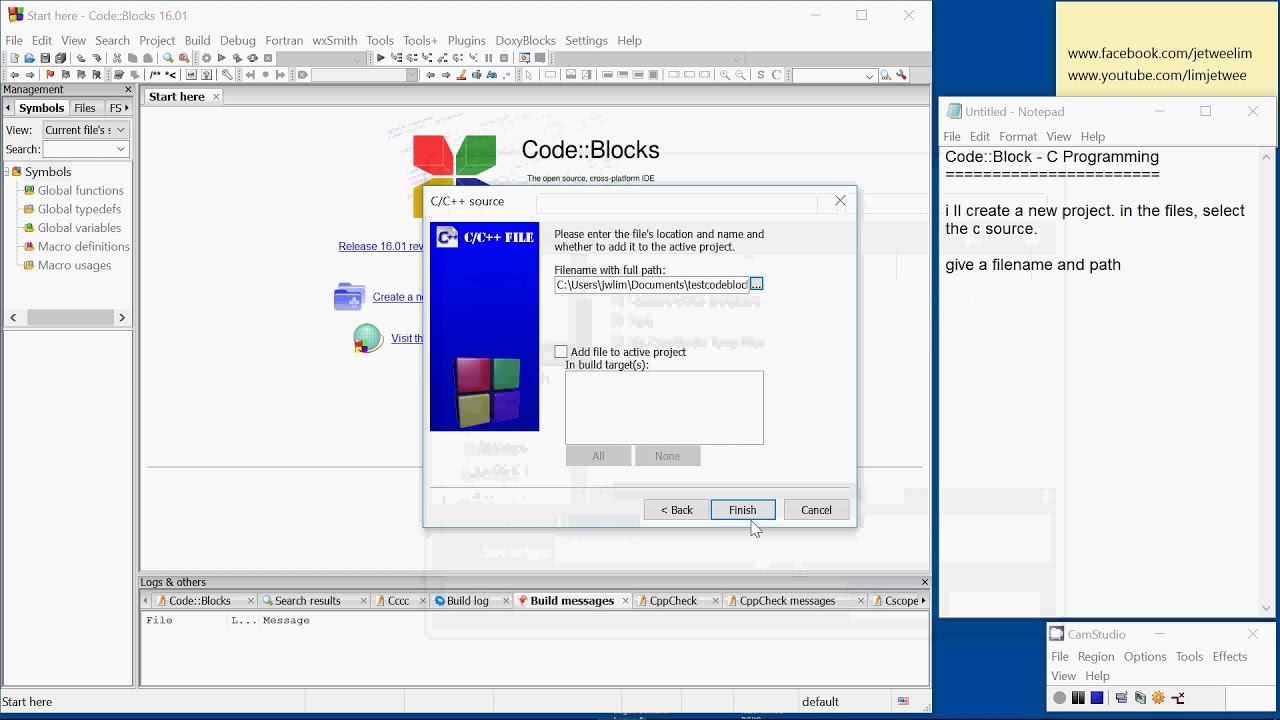
Task: Click the CamStudio orange gear options icon
Action: 1158,697
